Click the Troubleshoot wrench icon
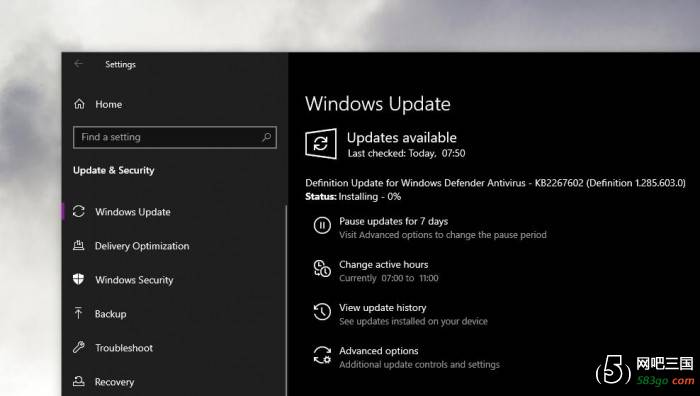700x396 pixels. pos(79,347)
